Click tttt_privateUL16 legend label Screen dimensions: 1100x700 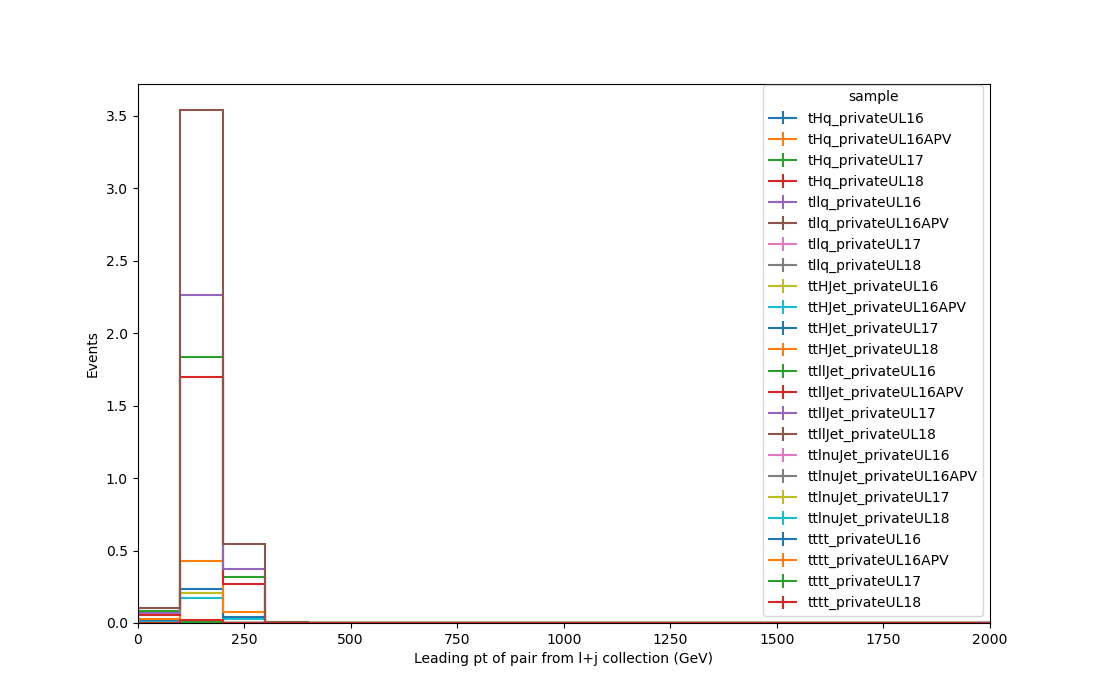point(864,540)
